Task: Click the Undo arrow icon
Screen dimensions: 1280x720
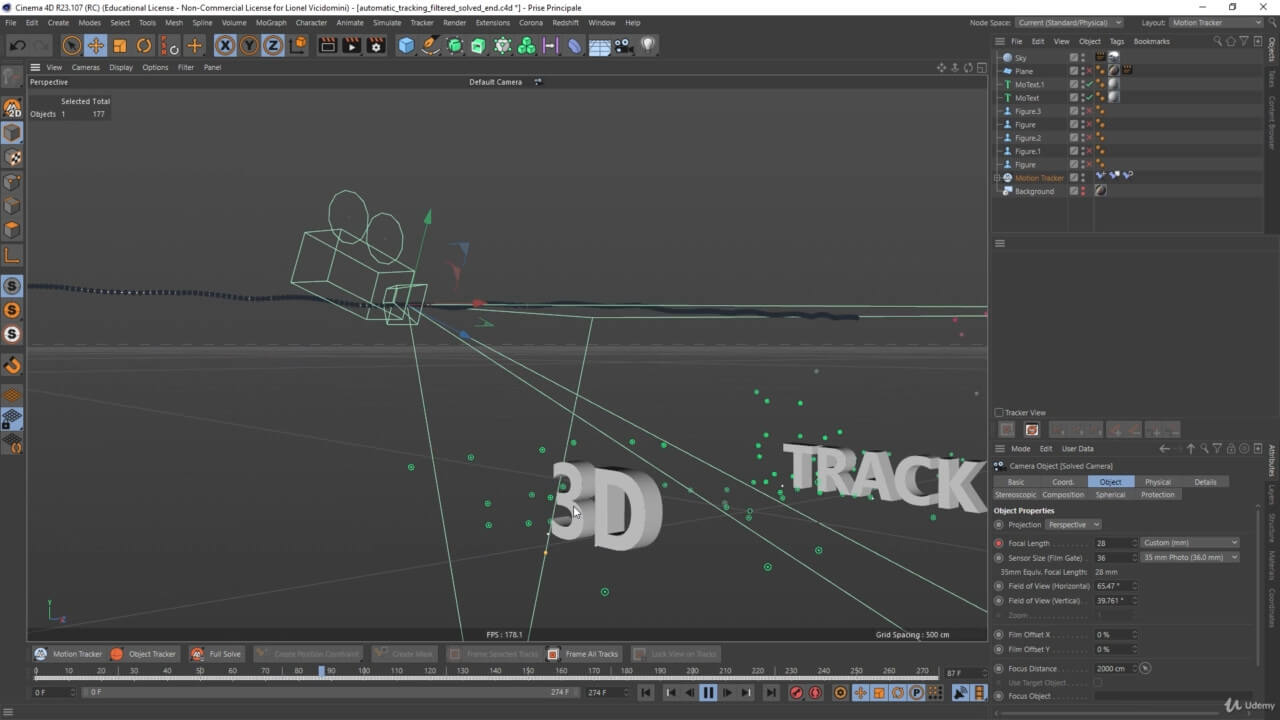Action: (x=17, y=45)
